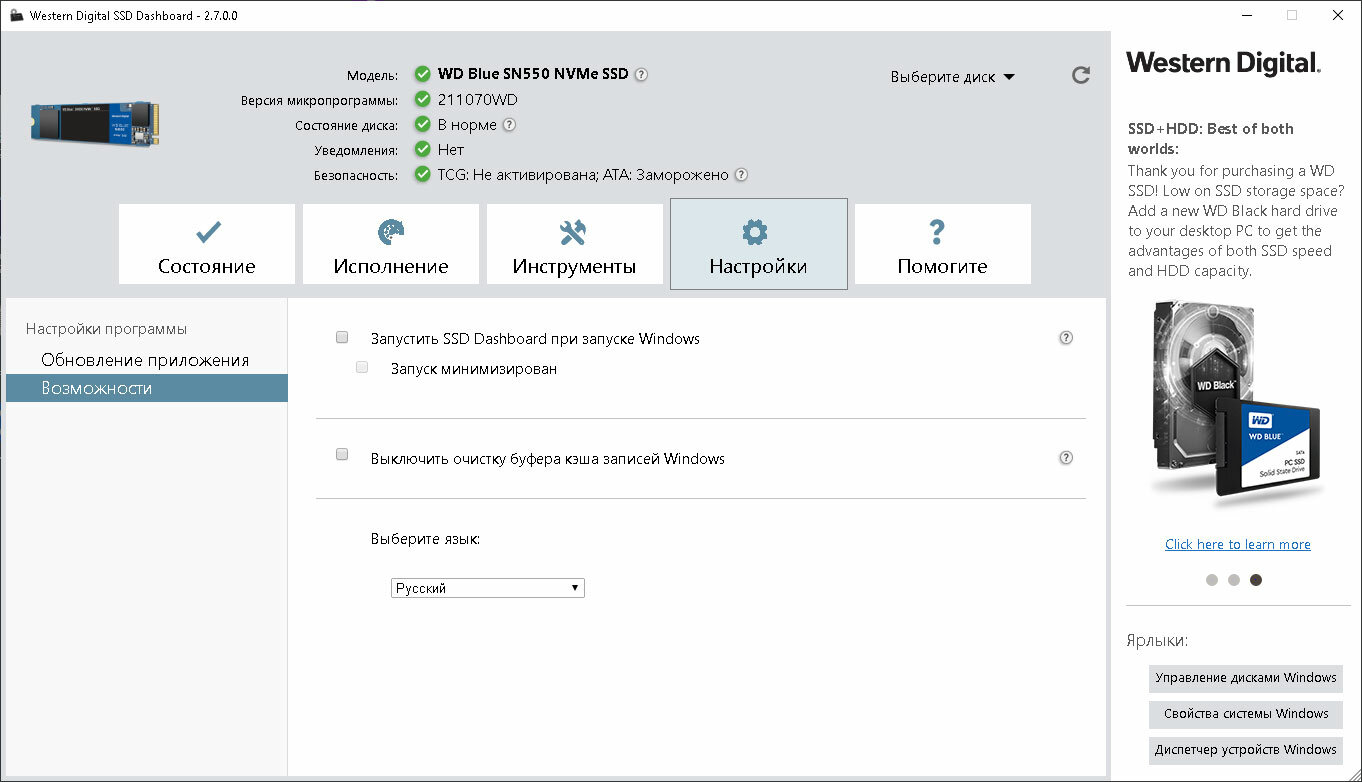Open the Исполнение performance gauge tab
The width and height of the screenshot is (1362, 782).
click(391, 243)
